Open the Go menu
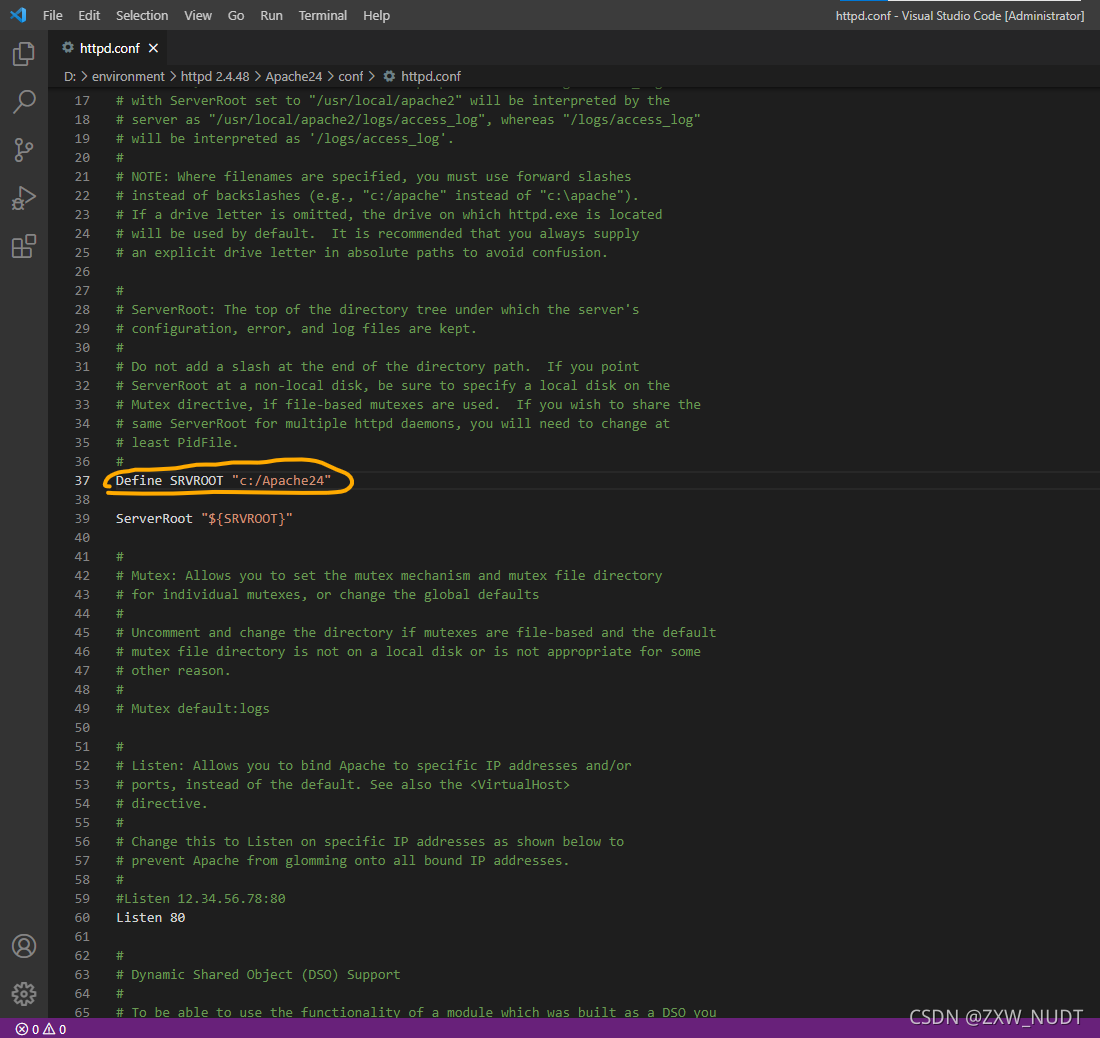1100x1038 pixels. pyautogui.click(x=236, y=15)
